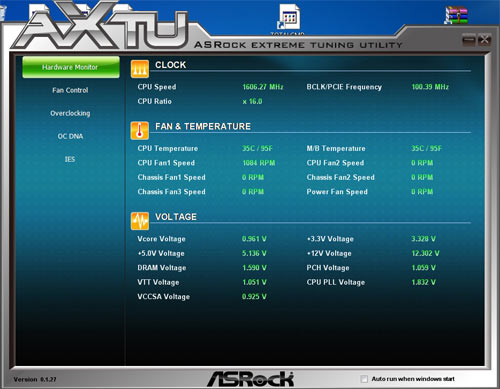This screenshot has height=389, width=500.
Task: Click the Power Fan Speed value
Action: [422, 192]
